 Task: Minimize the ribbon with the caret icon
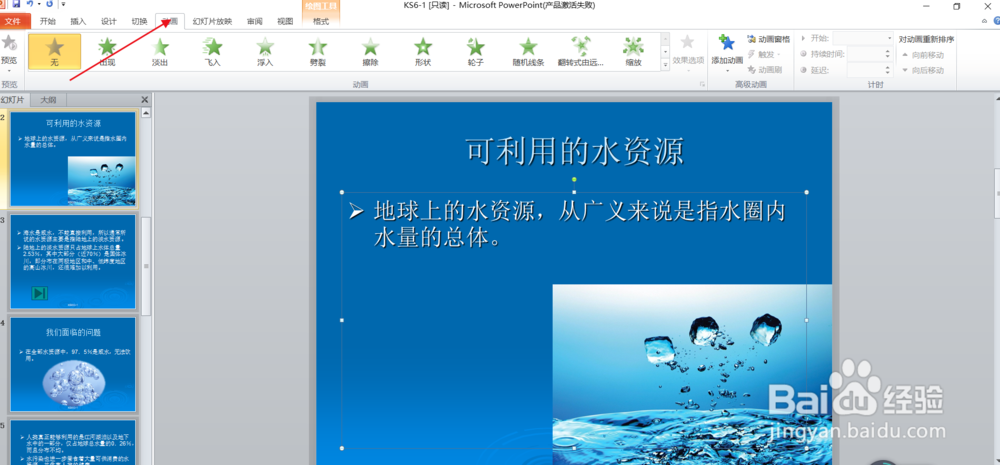coord(985,21)
